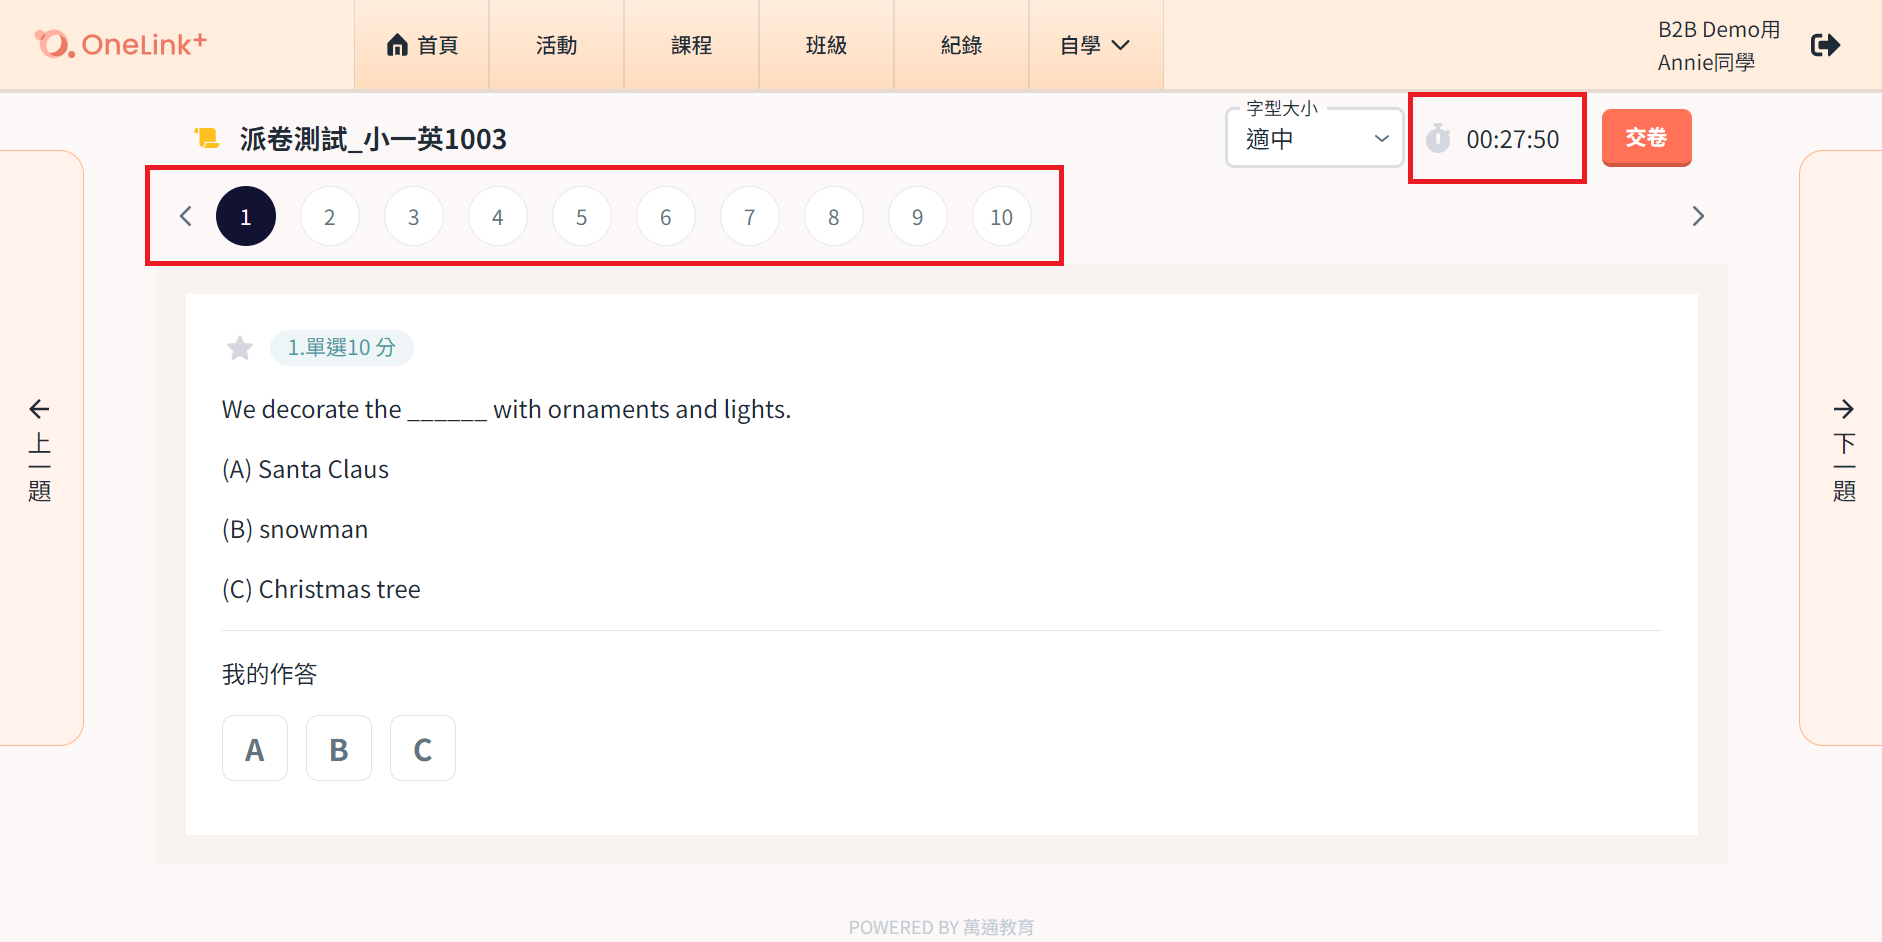This screenshot has height=942, width=1882.
Task: Click POWERED BY 萬通教育 footer text
Action: coord(941,927)
